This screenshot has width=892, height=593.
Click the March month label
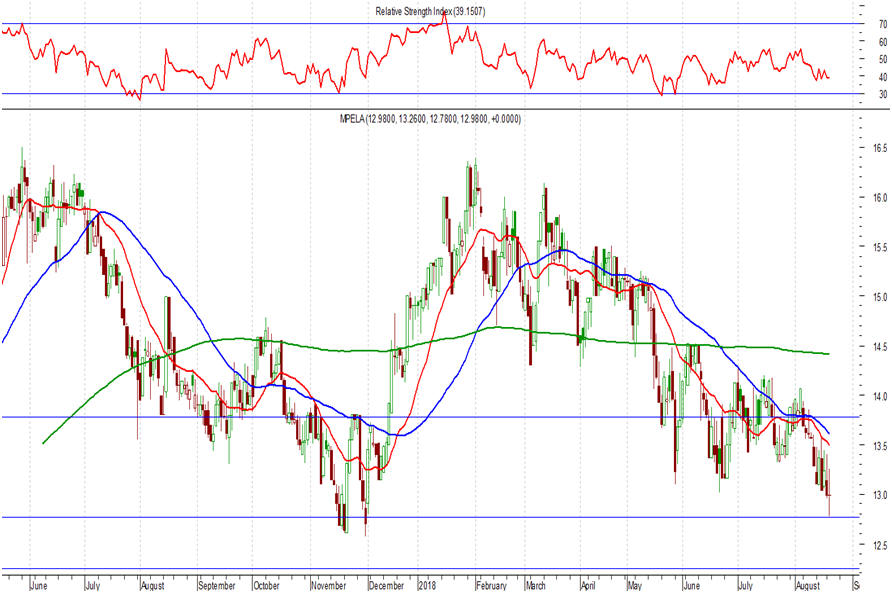(x=535, y=585)
